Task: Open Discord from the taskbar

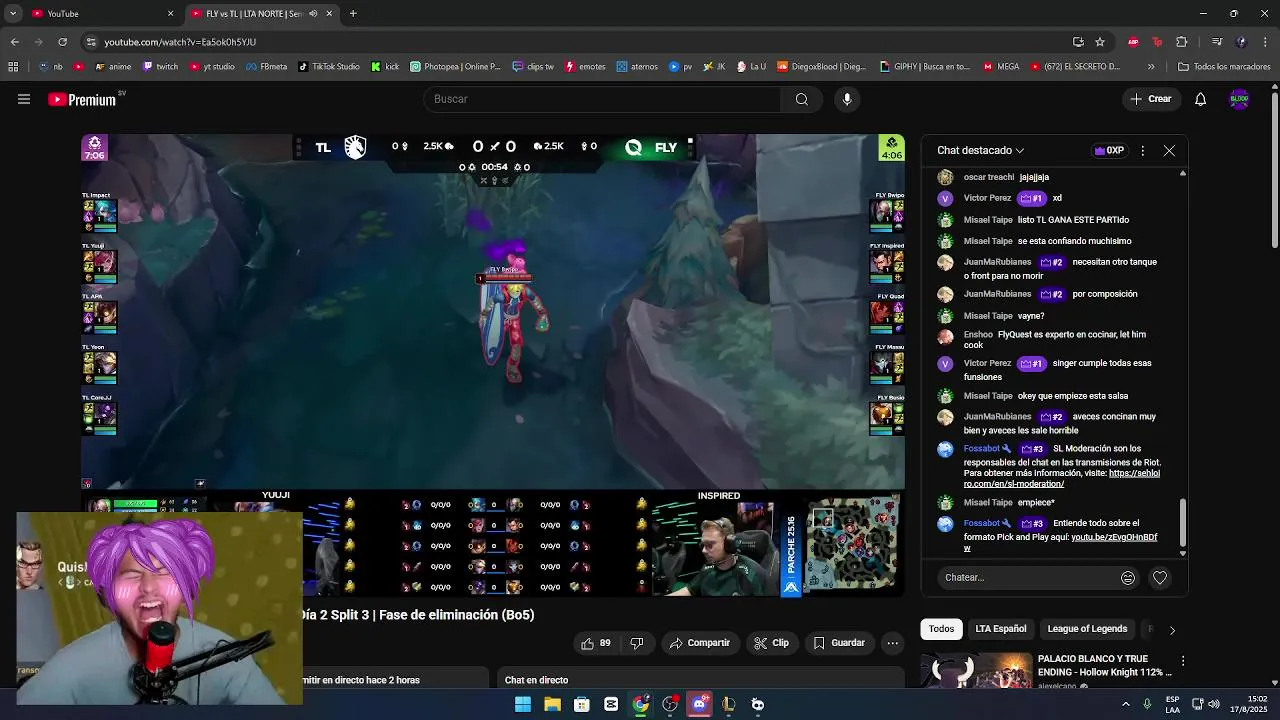Action: 699,704
